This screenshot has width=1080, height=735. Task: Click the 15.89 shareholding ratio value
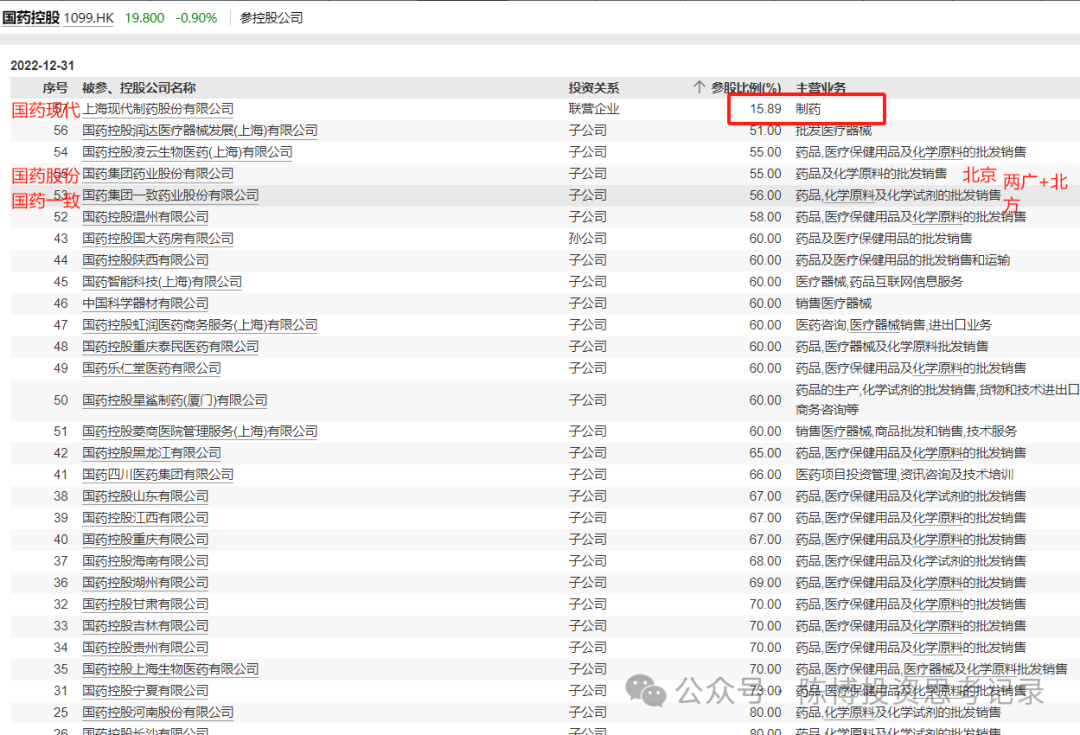click(x=765, y=109)
